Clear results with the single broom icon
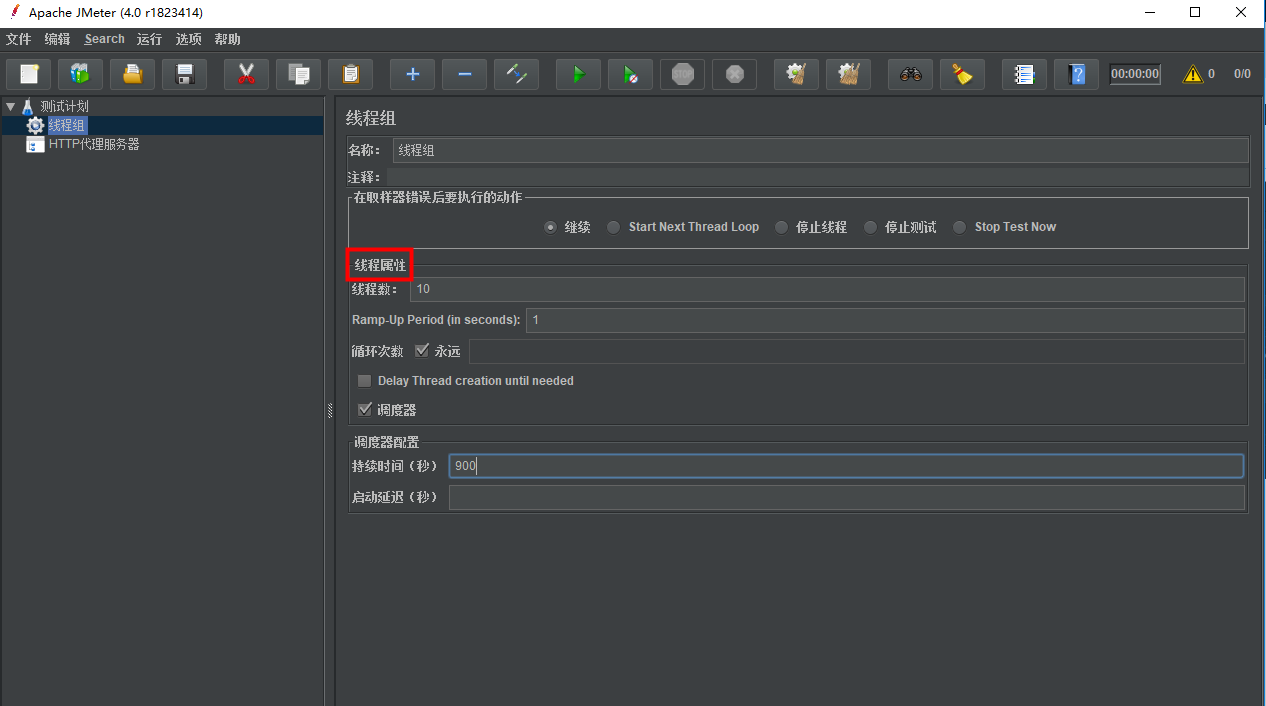 tap(796, 74)
